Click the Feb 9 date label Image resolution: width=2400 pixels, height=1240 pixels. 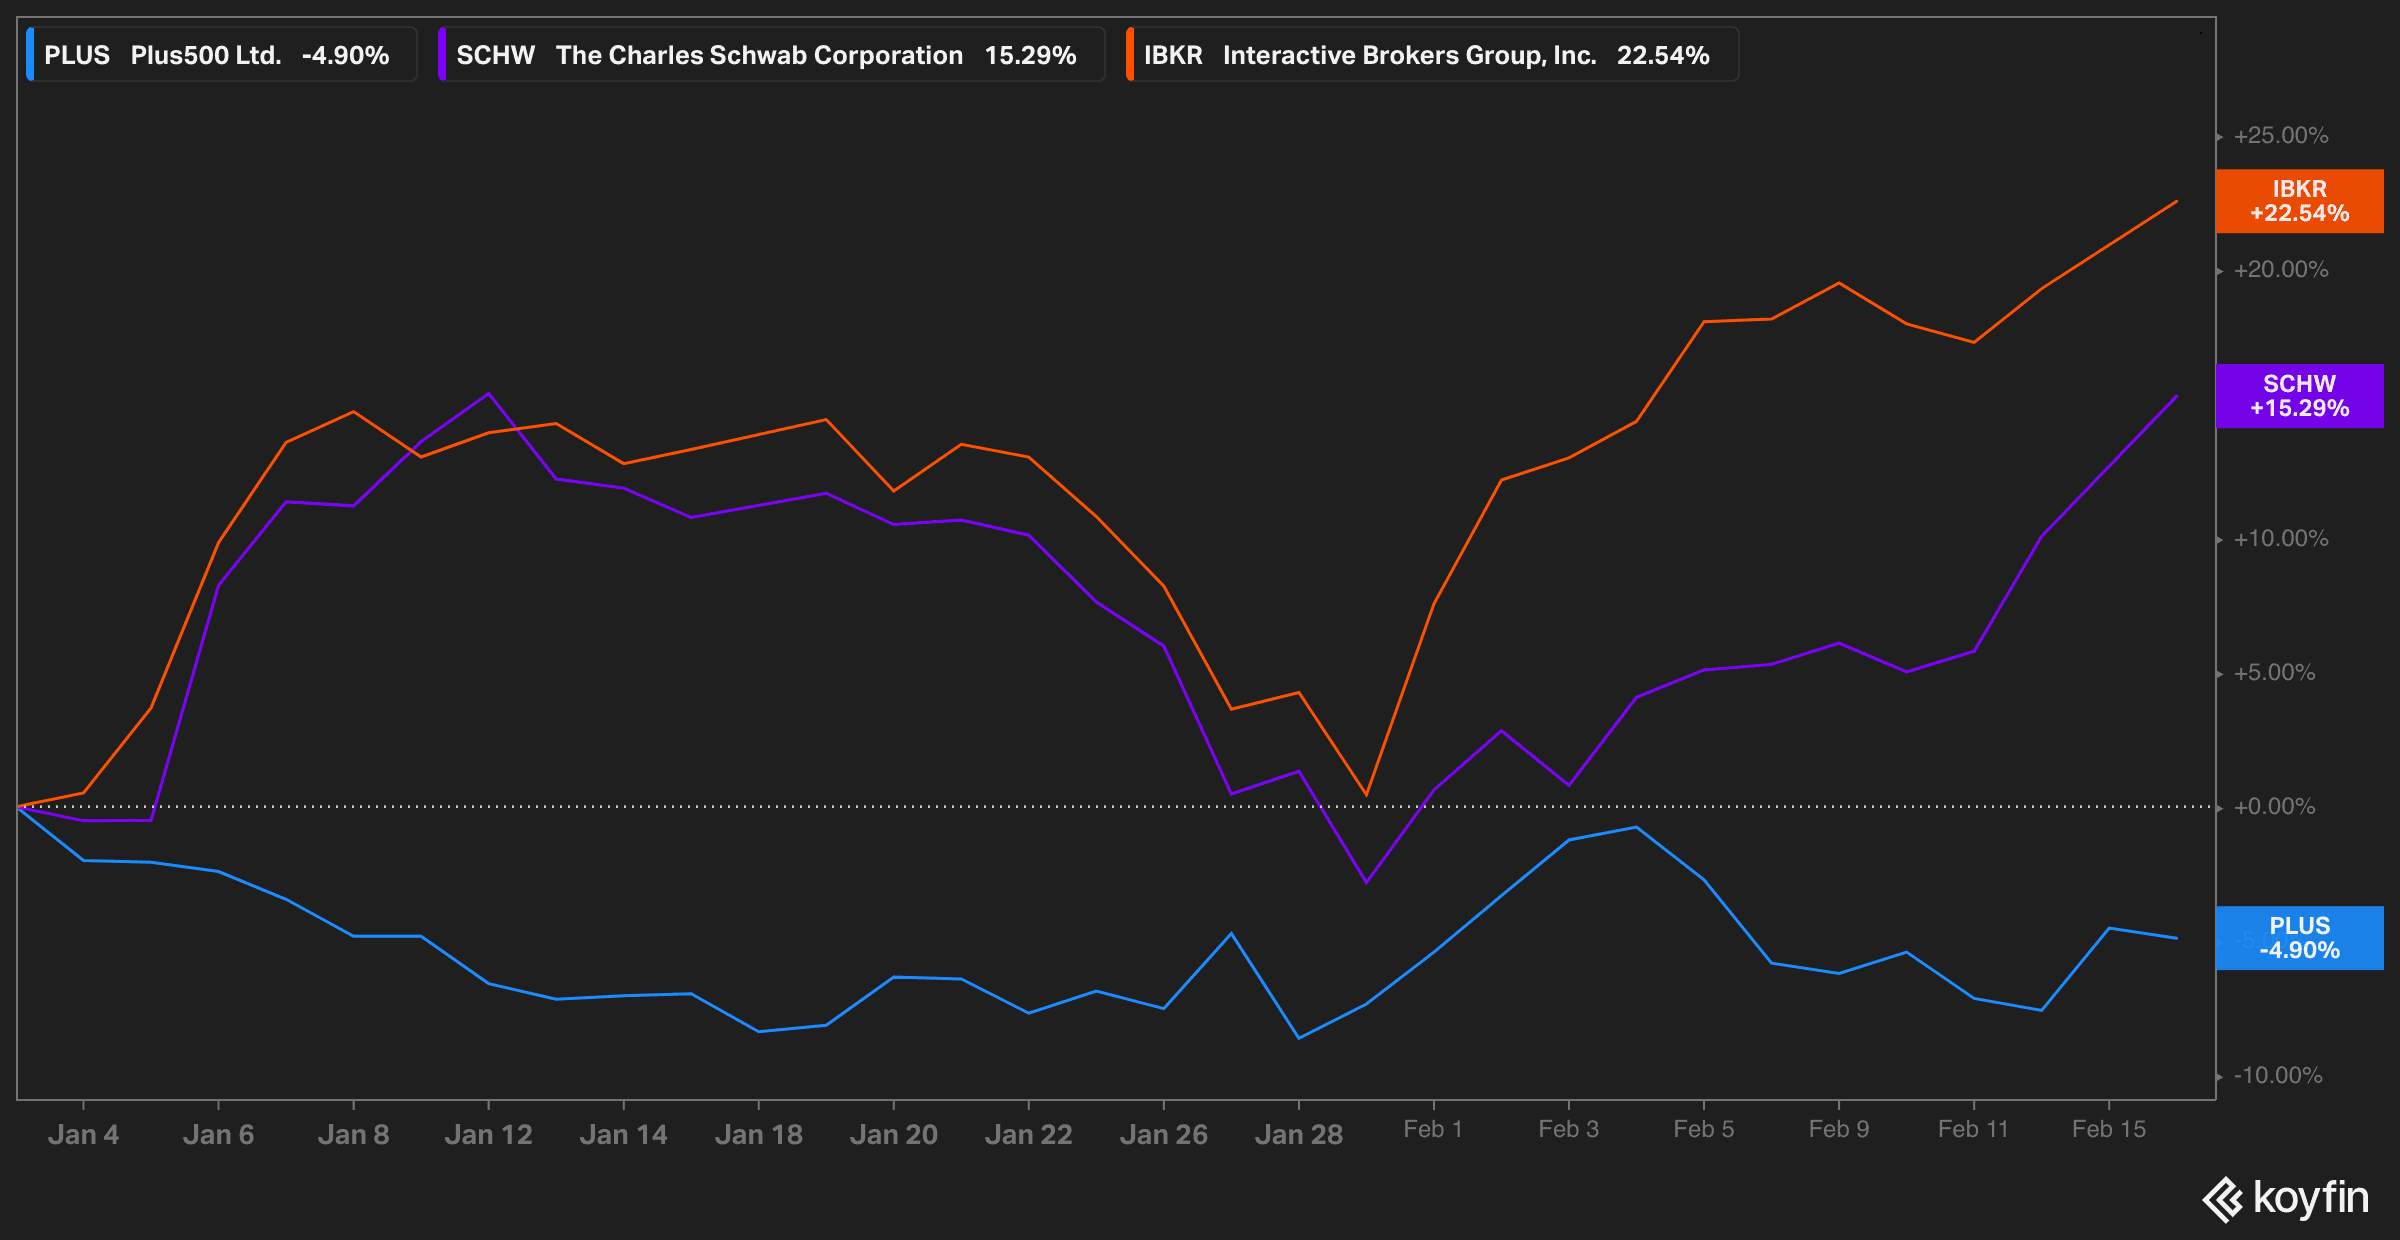point(1838,1129)
